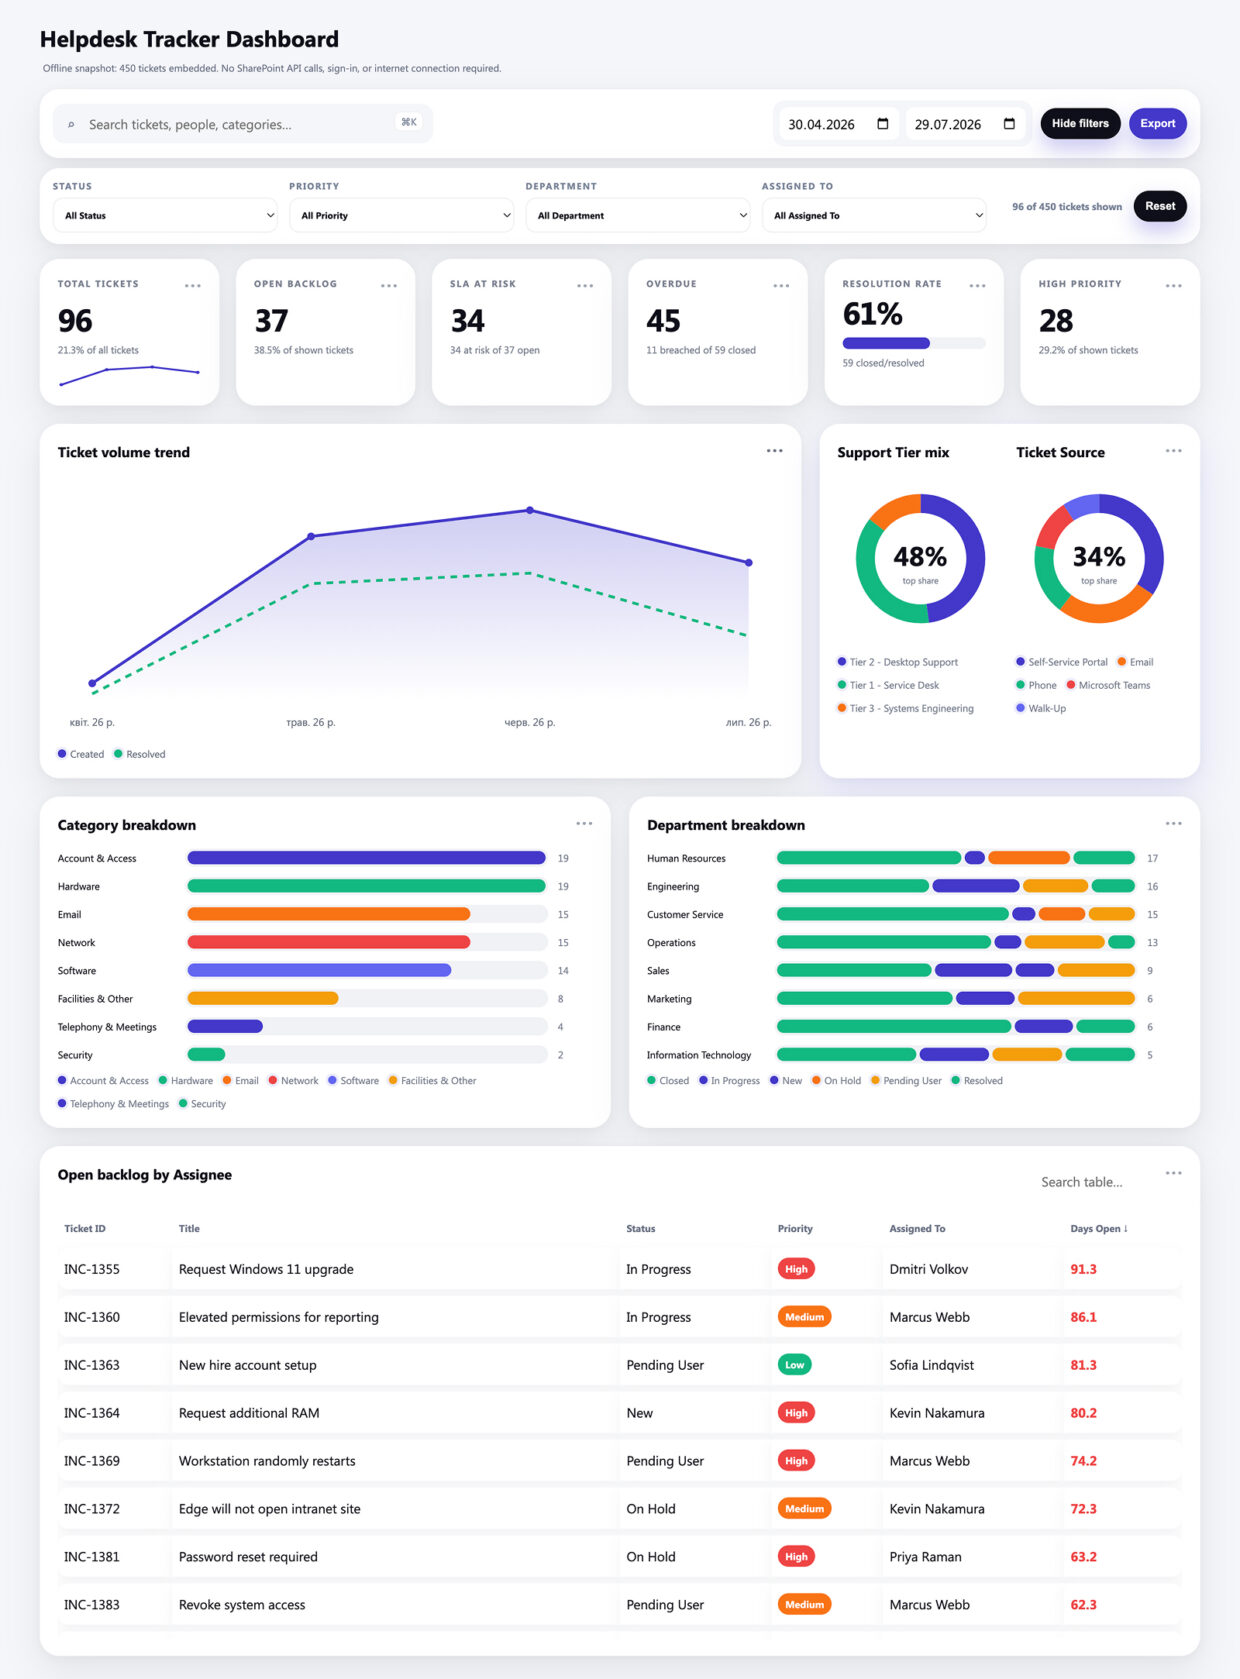Image resolution: width=1240 pixels, height=1679 pixels.
Task: Focus the Search tickets input field
Action: pos(243,124)
